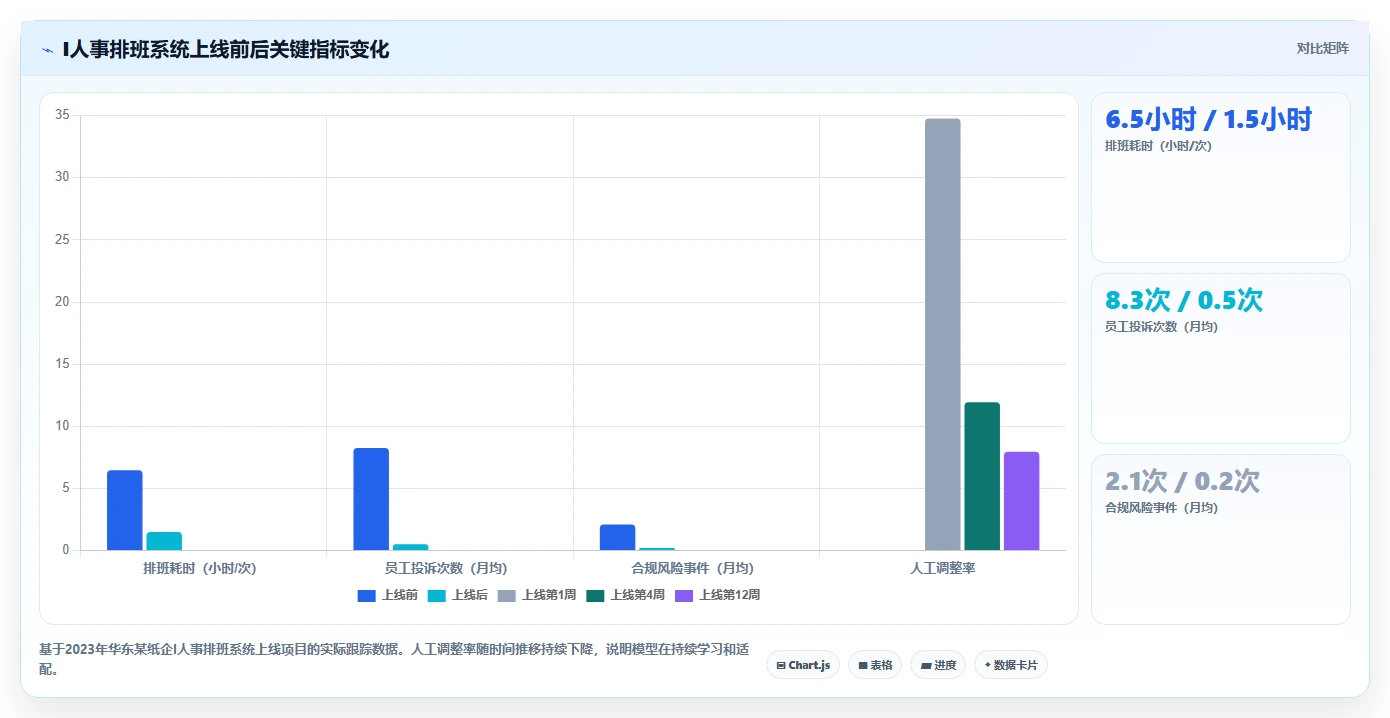Click the 员工投诉次数 card caption on right
1390x718 pixels.
(x=1161, y=327)
